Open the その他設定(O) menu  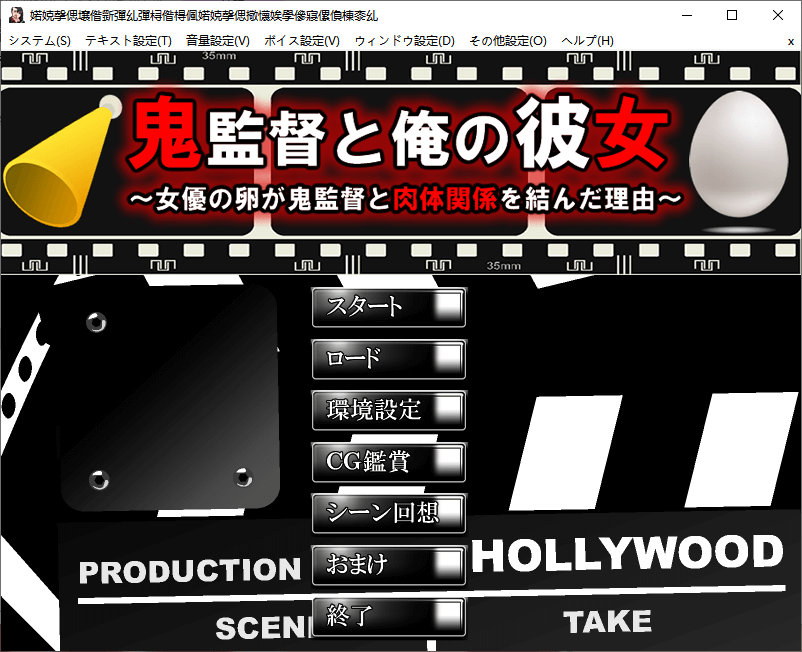pyautogui.click(x=507, y=41)
